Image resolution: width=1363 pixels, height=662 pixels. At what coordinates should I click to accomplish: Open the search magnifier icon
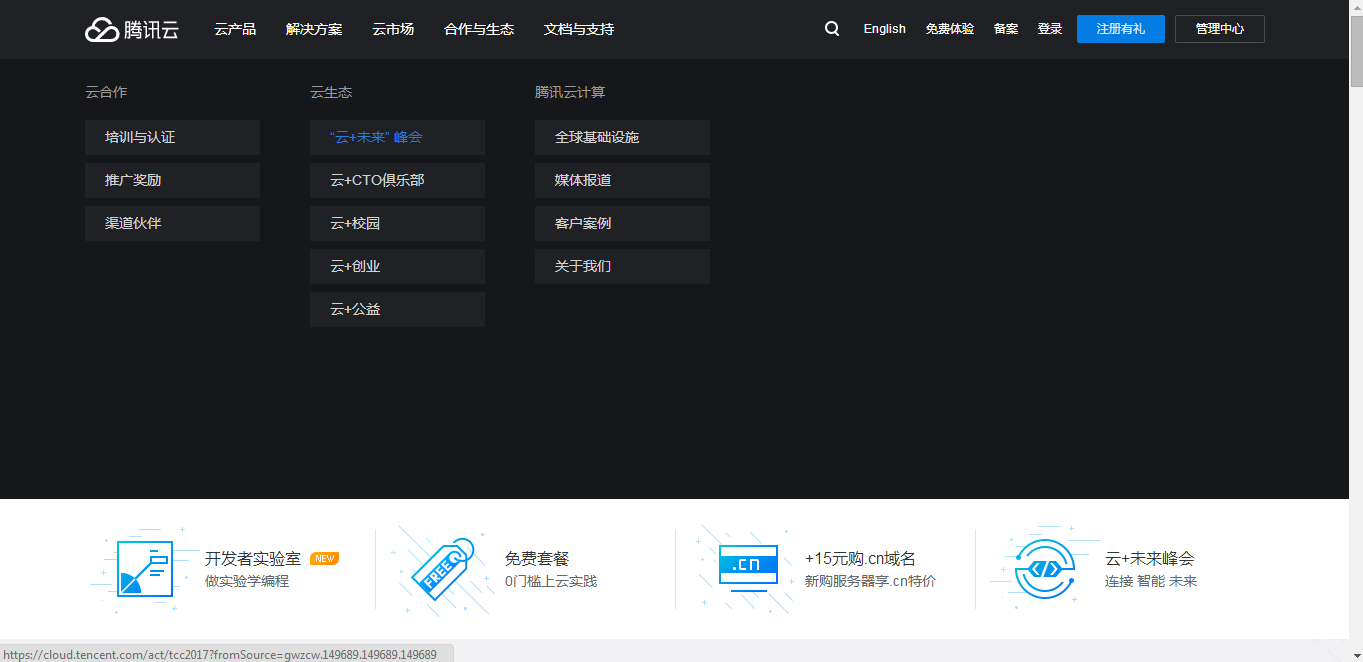[x=832, y=29]
